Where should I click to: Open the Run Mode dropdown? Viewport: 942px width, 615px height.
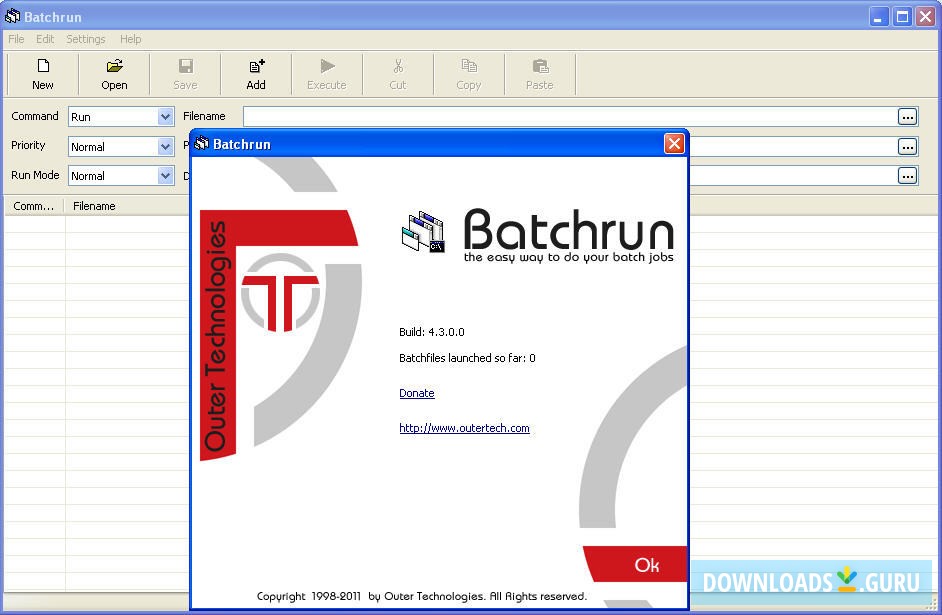click(x=165, y=175)
